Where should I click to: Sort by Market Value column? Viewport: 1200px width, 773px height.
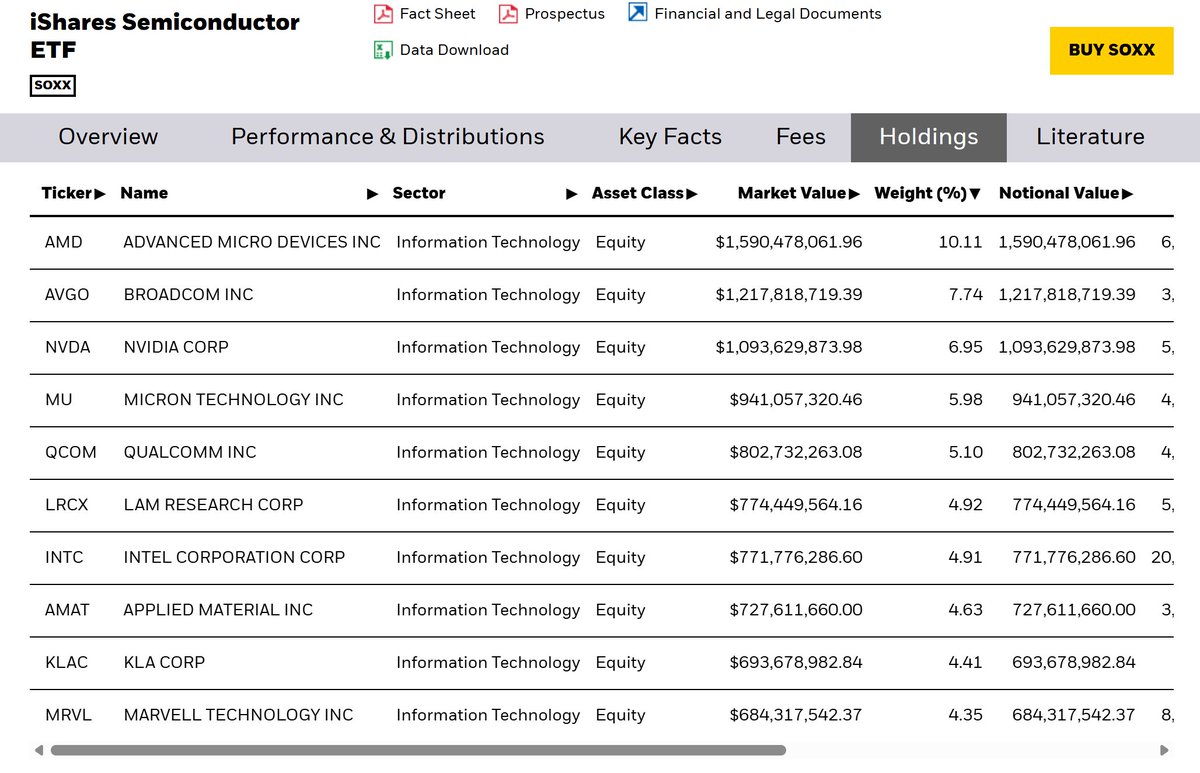tap(798, 193)
